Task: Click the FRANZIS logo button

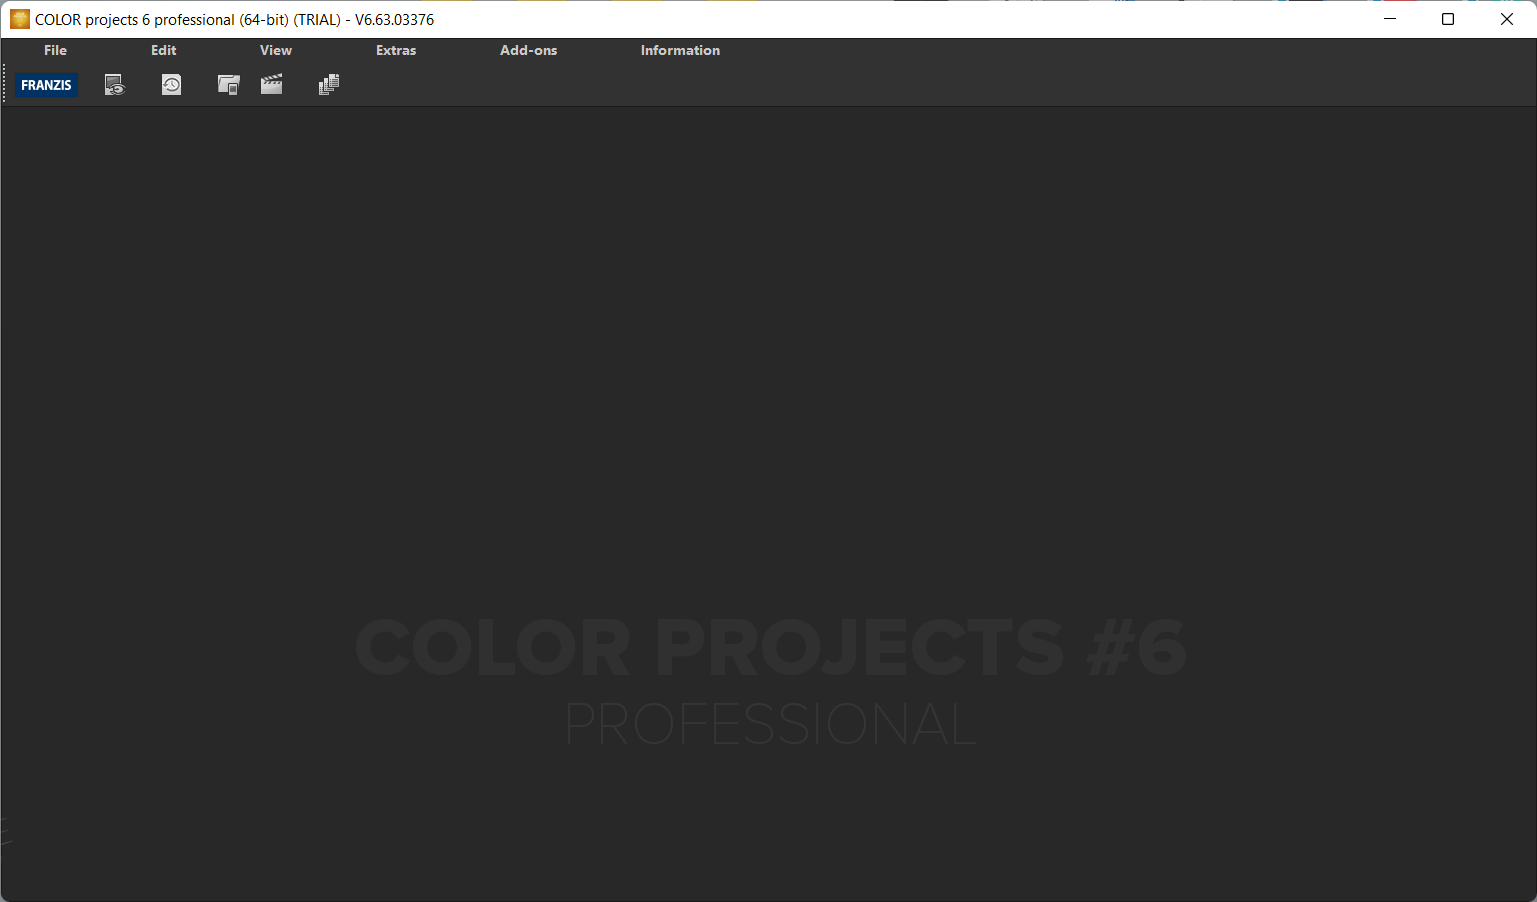Action: tap(46, 85)
